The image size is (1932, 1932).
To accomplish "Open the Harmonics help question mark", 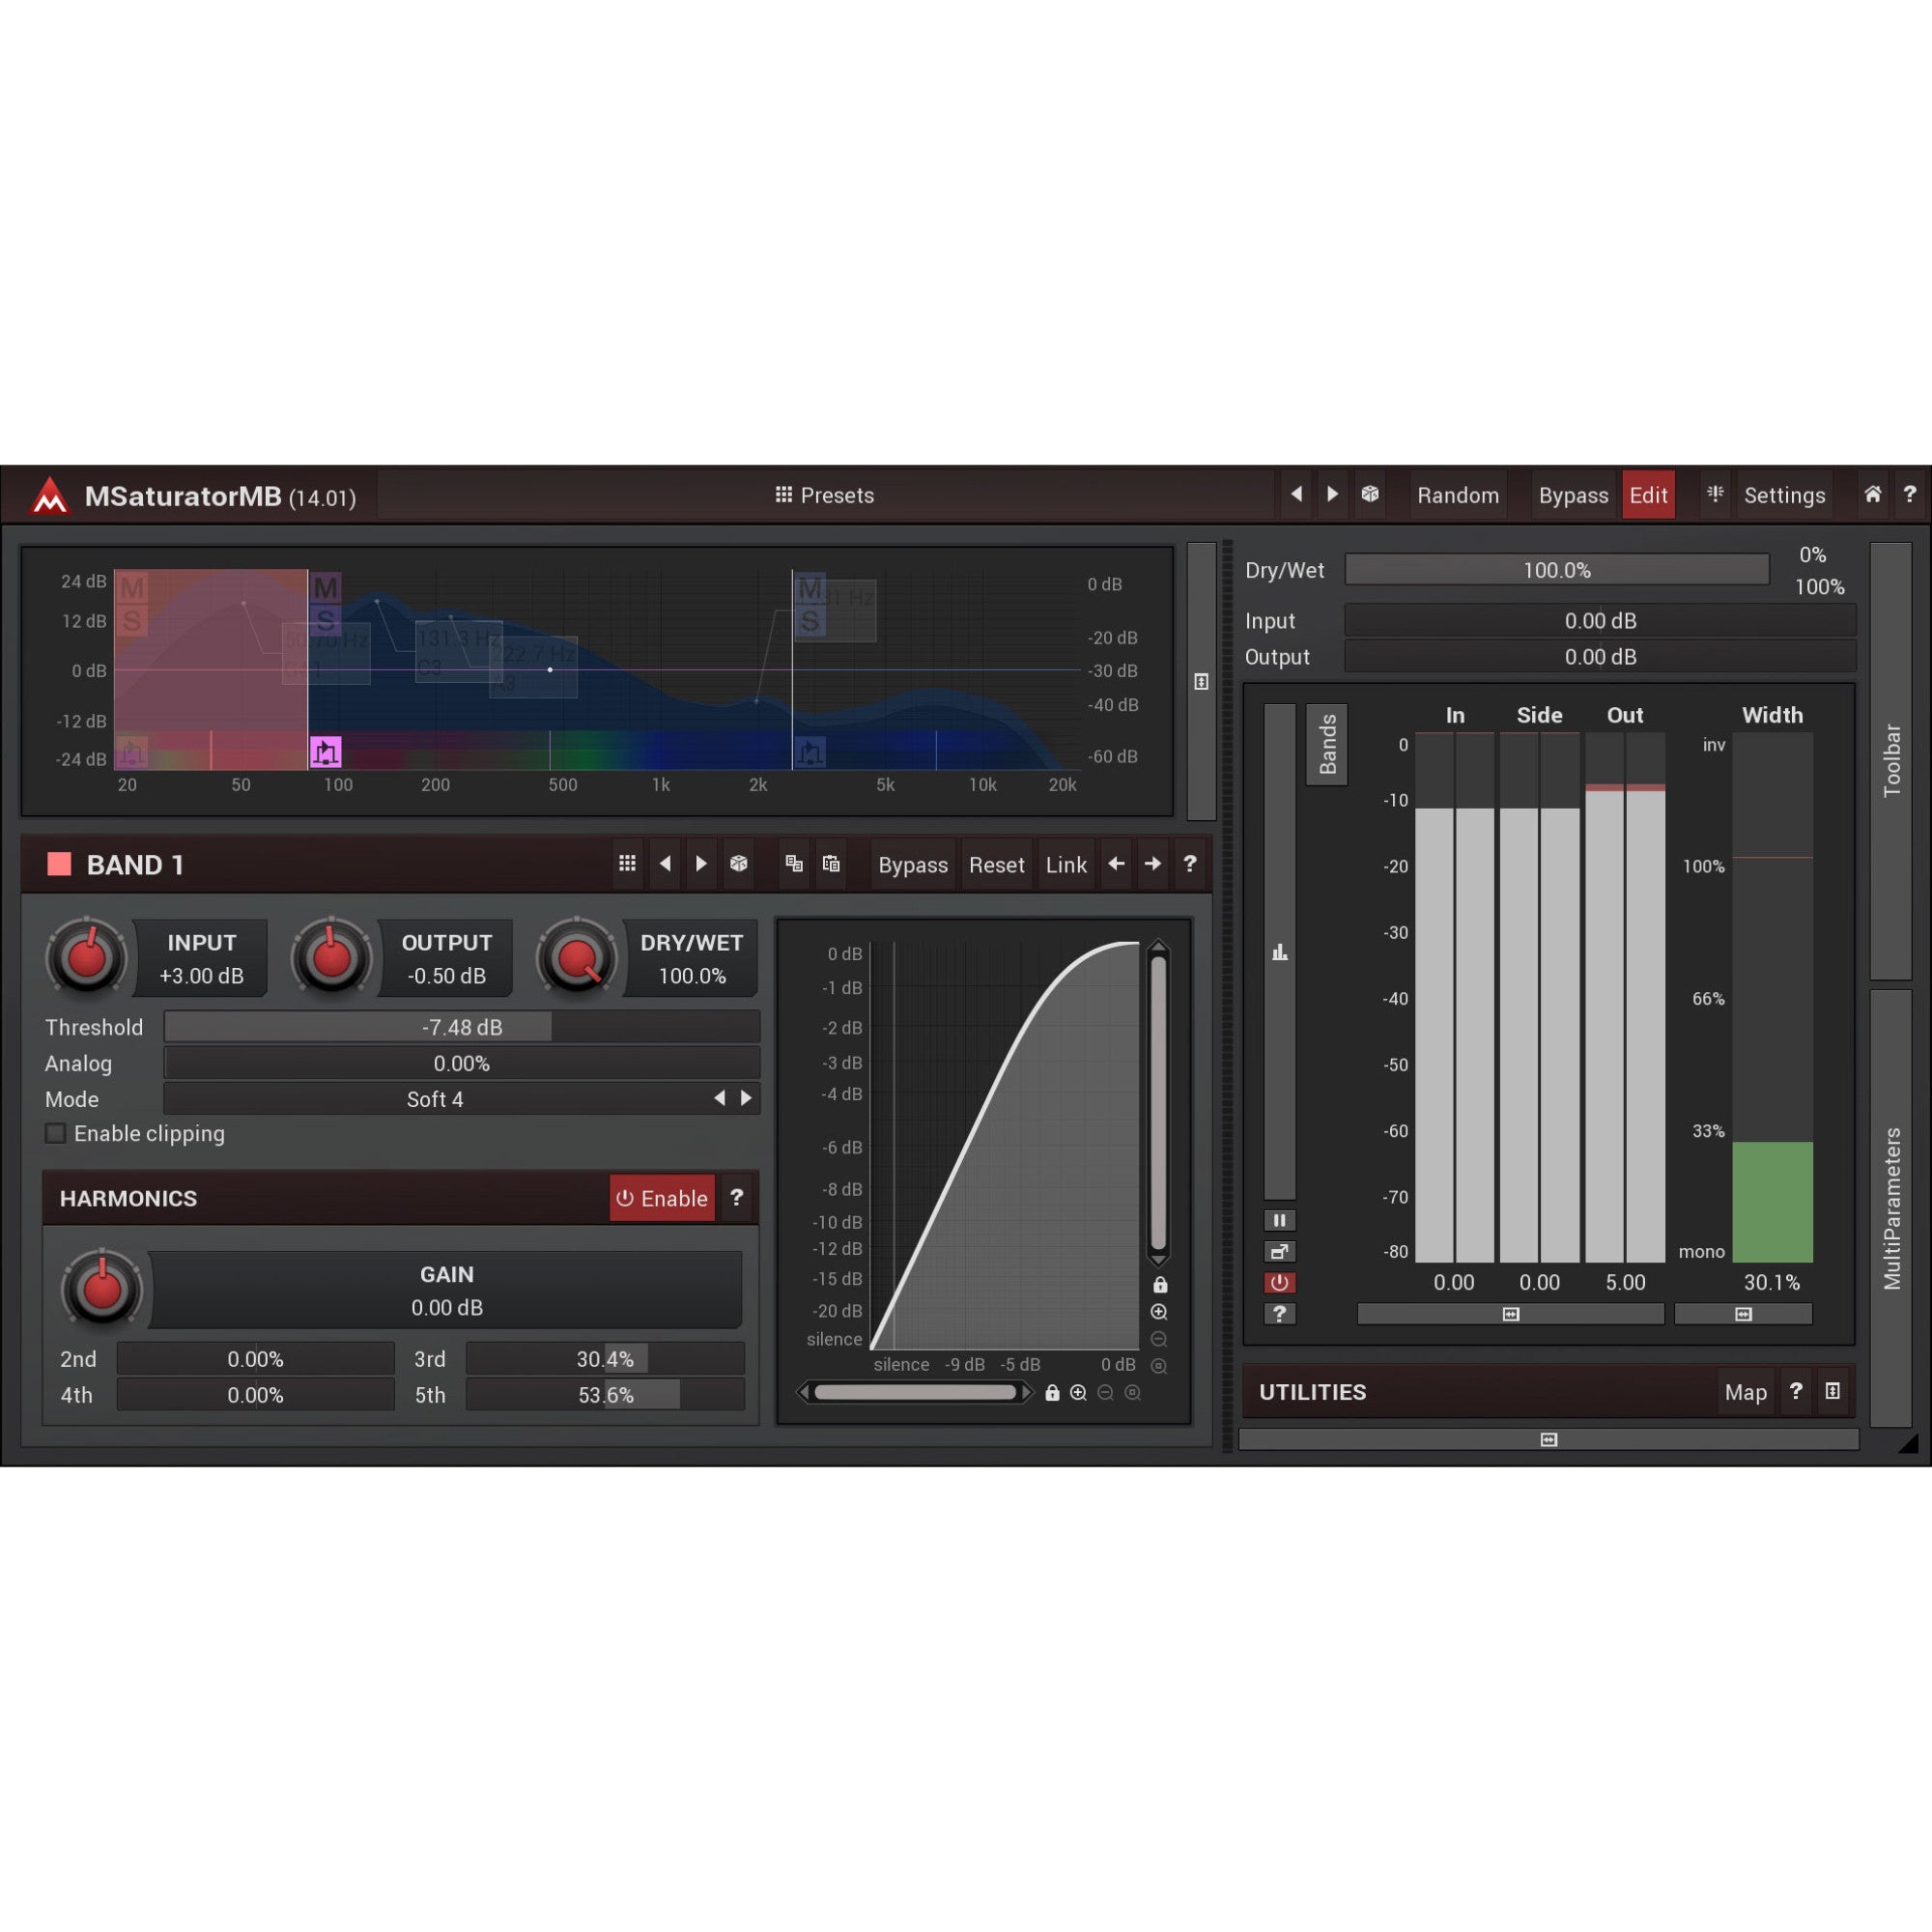I will pyautogui.click(x=737, y=1198).
